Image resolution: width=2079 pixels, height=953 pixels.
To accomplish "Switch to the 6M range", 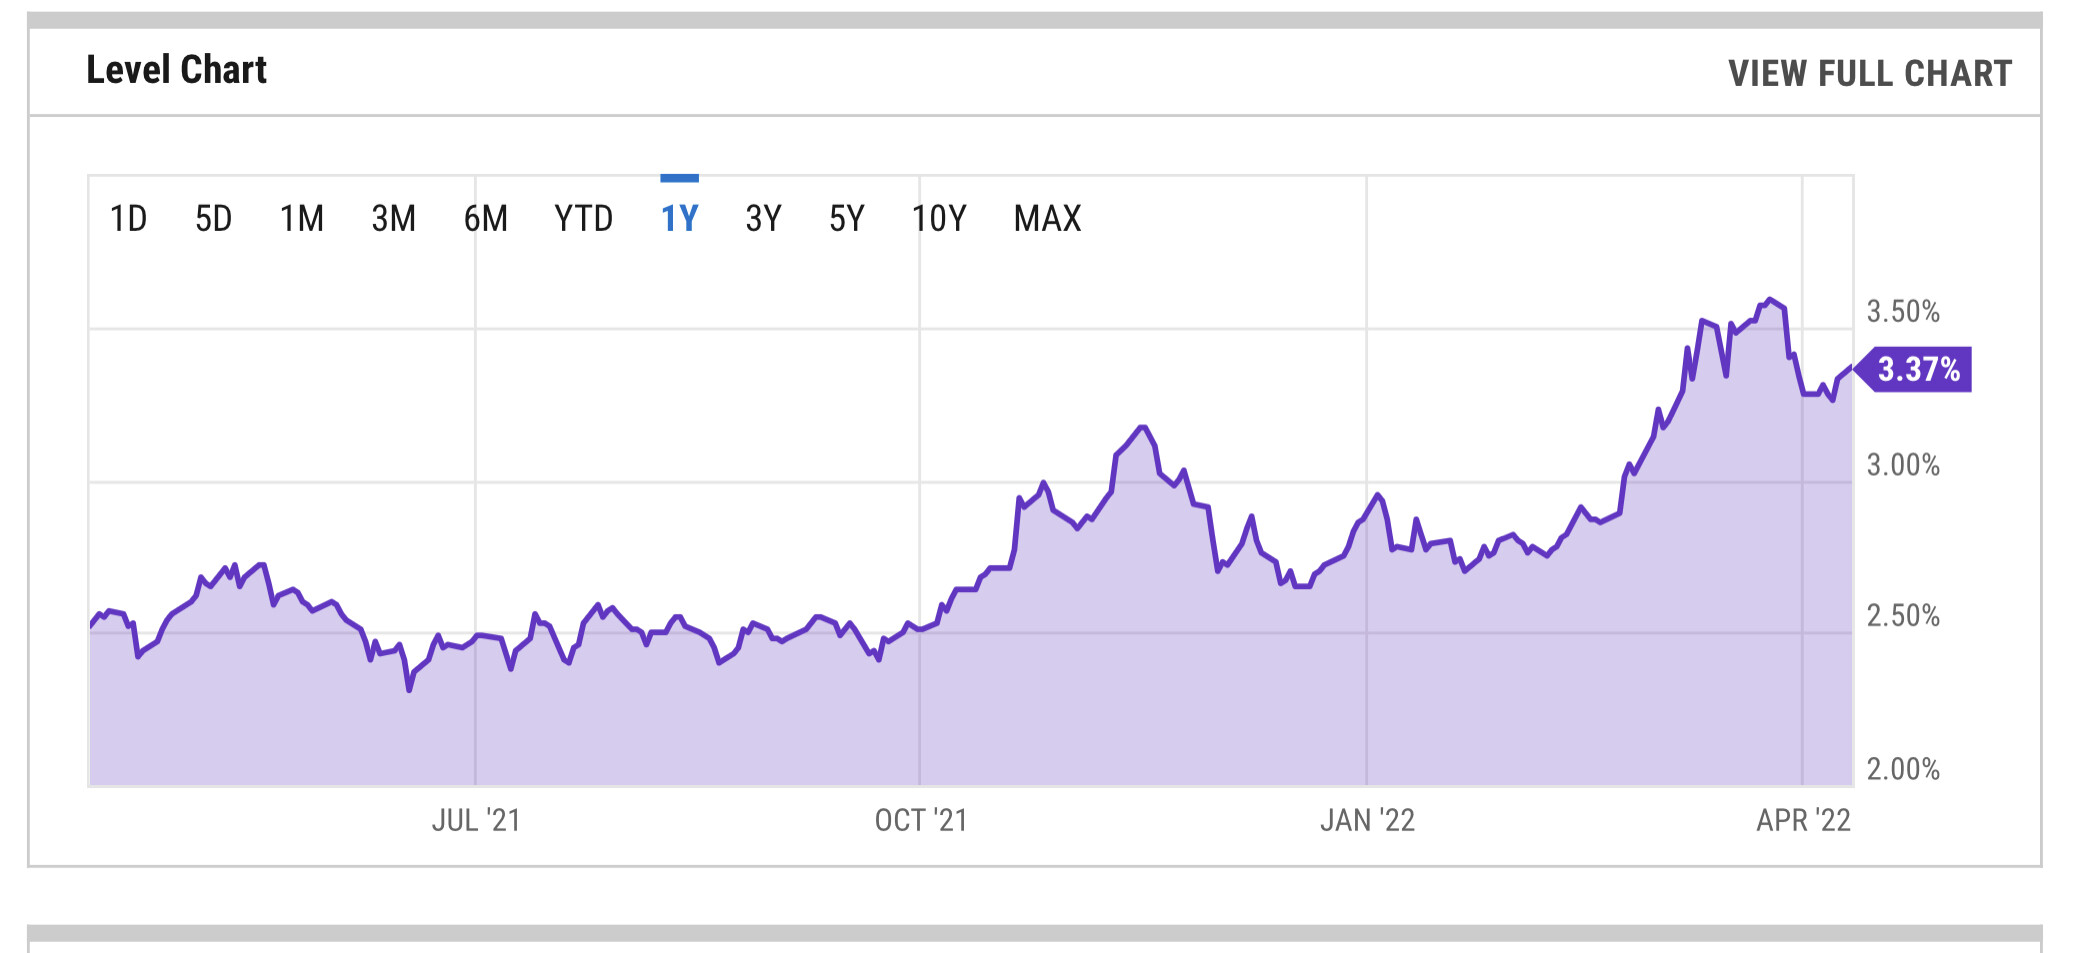I will click(x=485, y=218).
